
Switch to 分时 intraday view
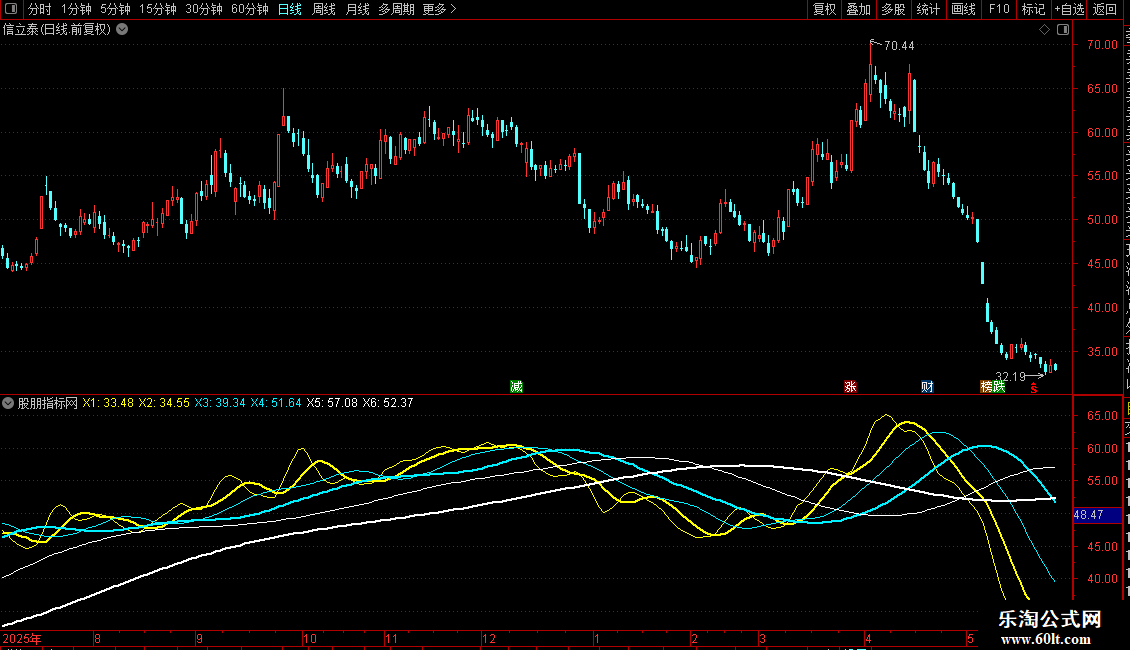pos(40,9)
